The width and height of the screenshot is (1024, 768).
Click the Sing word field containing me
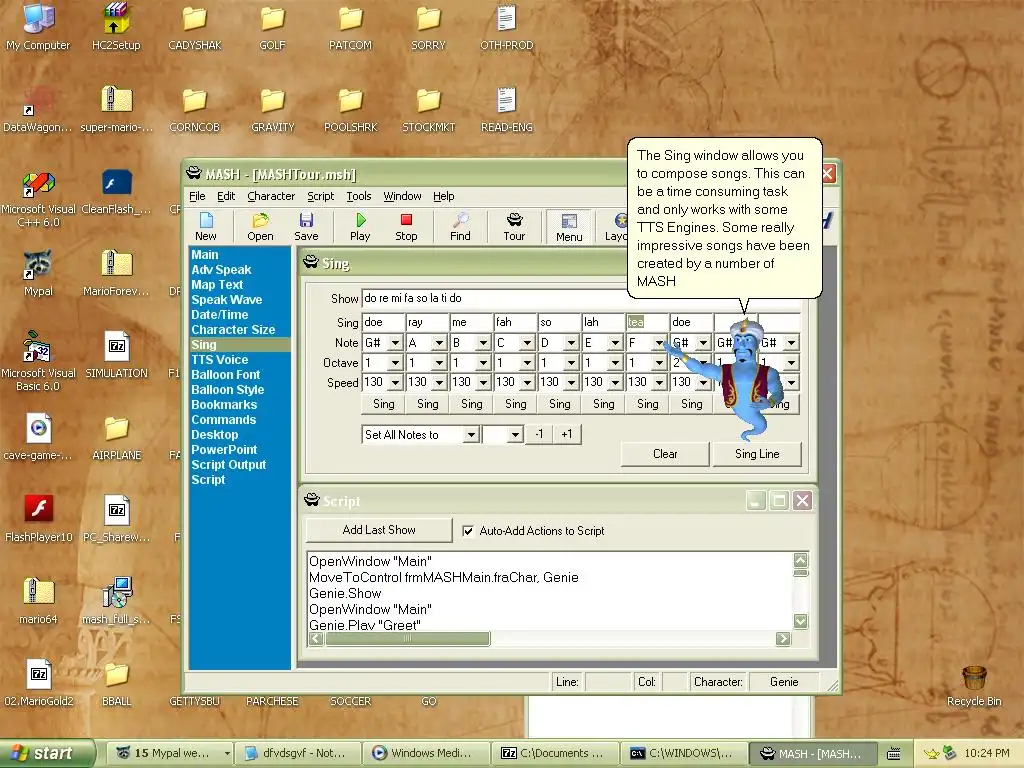(x=471, y=322)
